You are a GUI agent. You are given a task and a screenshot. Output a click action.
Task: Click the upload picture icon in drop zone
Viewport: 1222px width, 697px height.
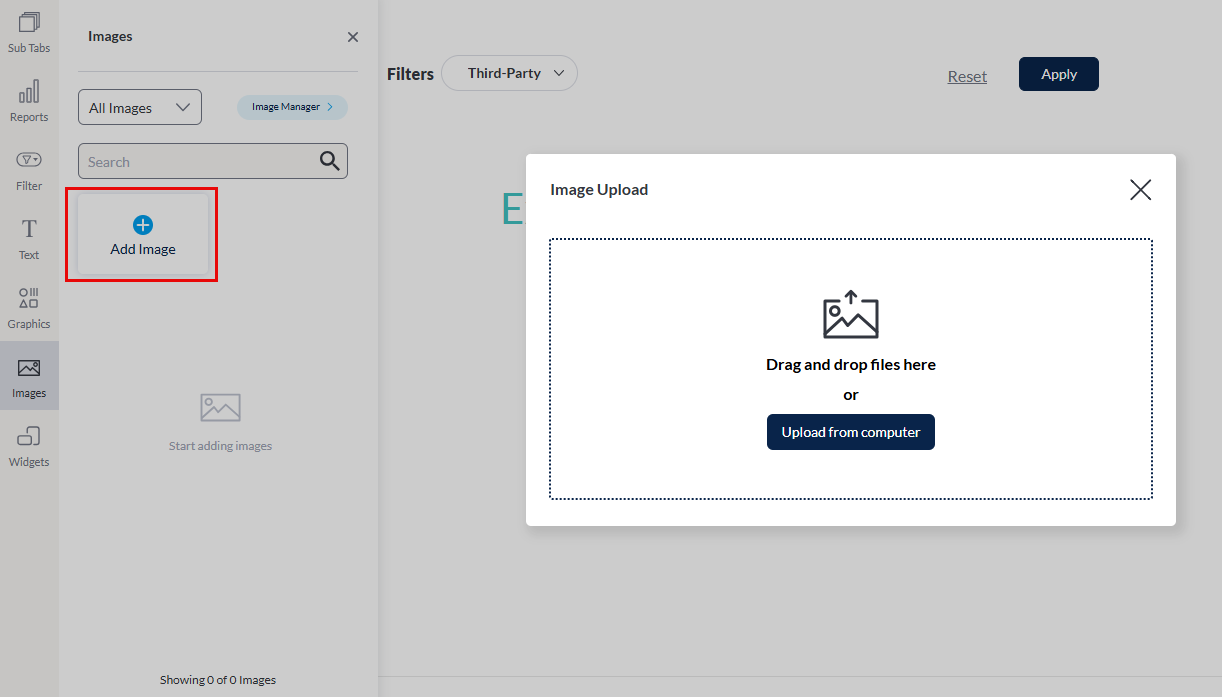[x=851, y=314]
